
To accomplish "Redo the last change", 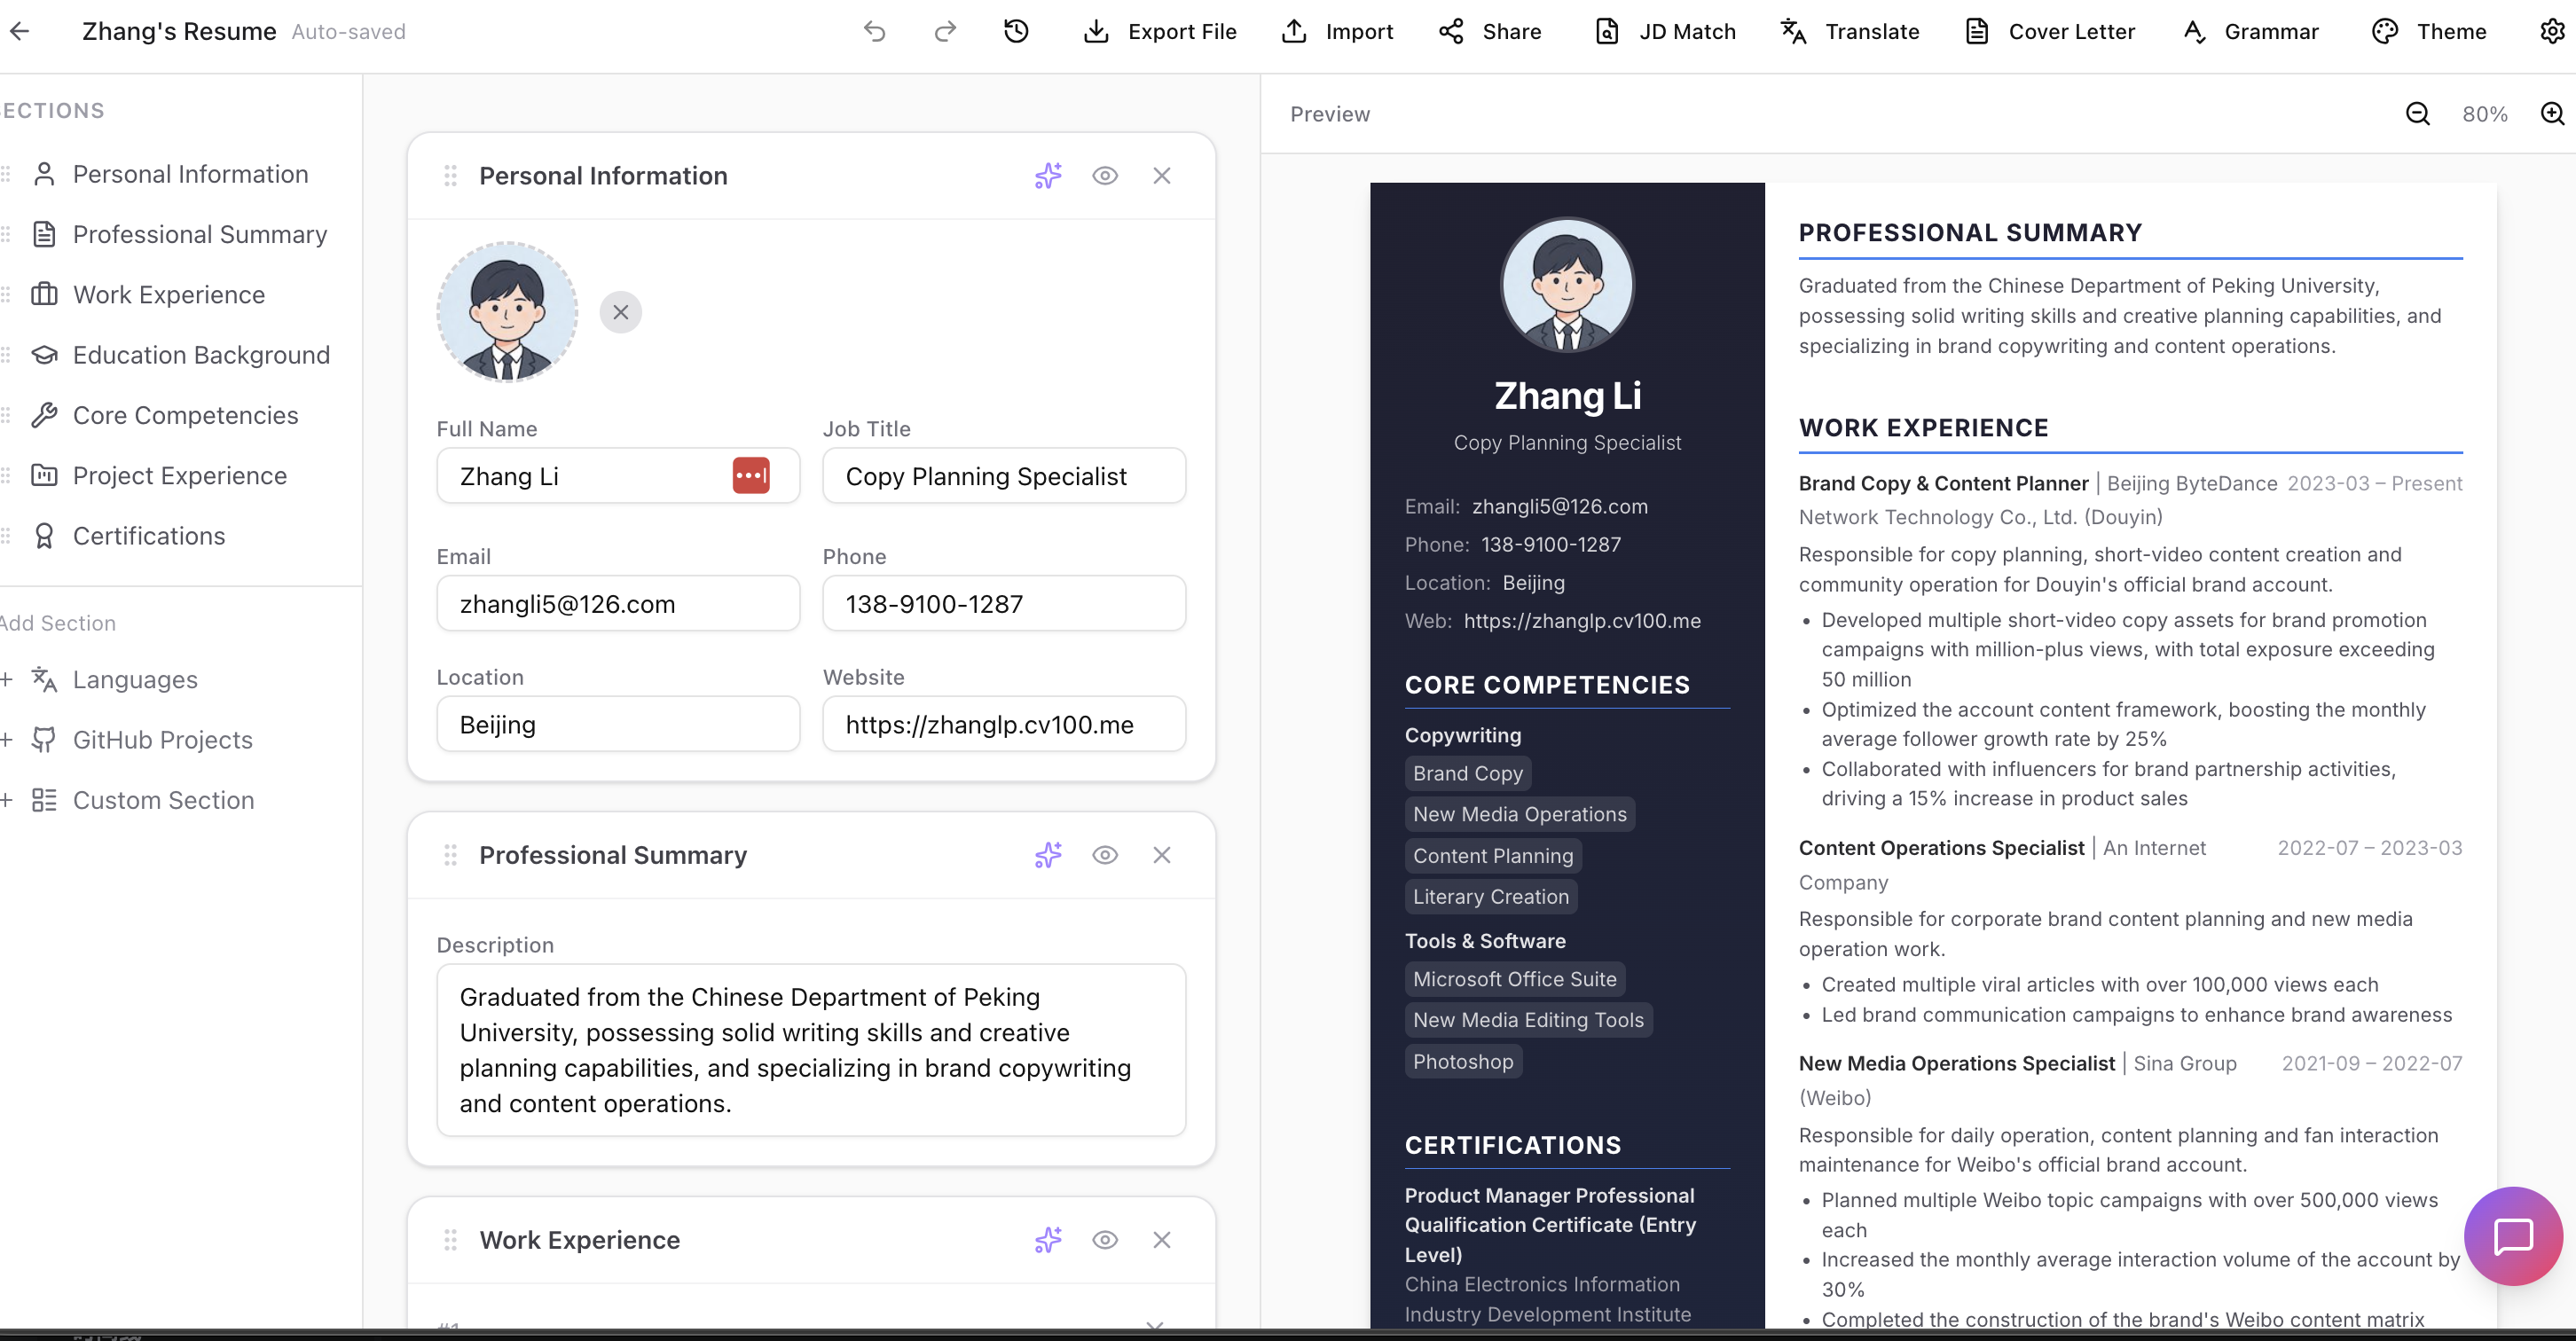I will [944, 31].
